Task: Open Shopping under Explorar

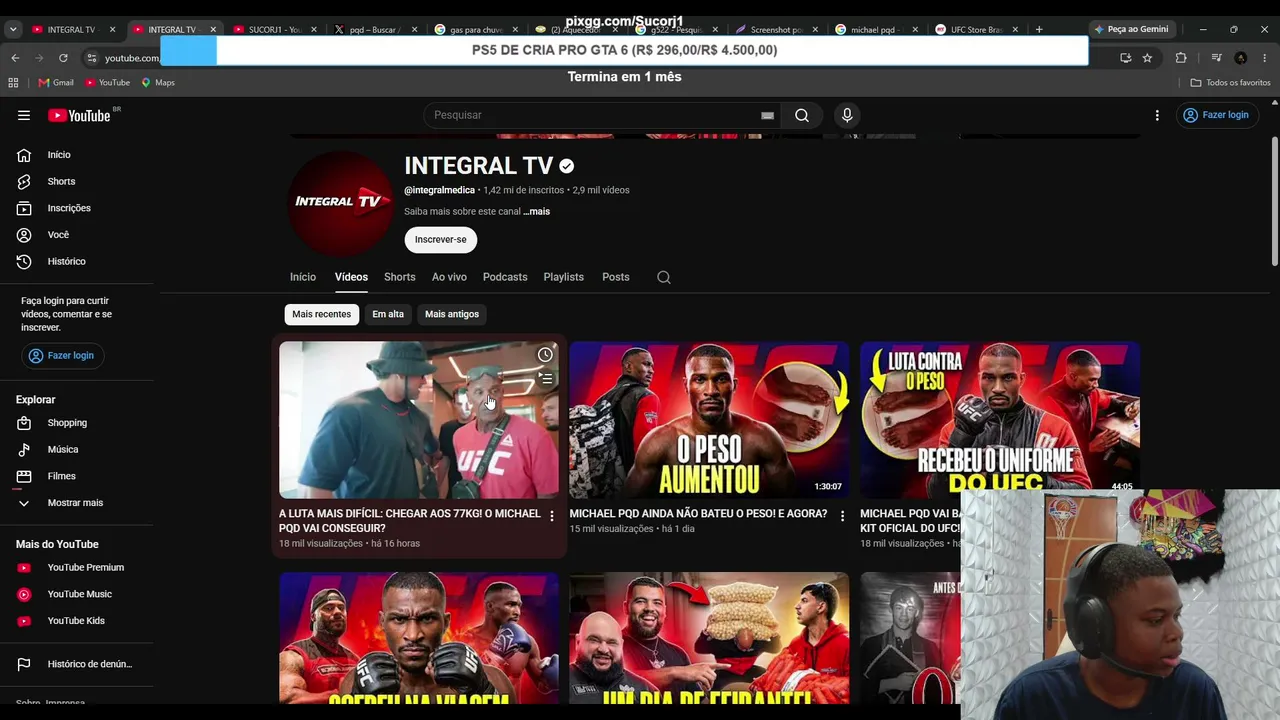Action: 67,423
